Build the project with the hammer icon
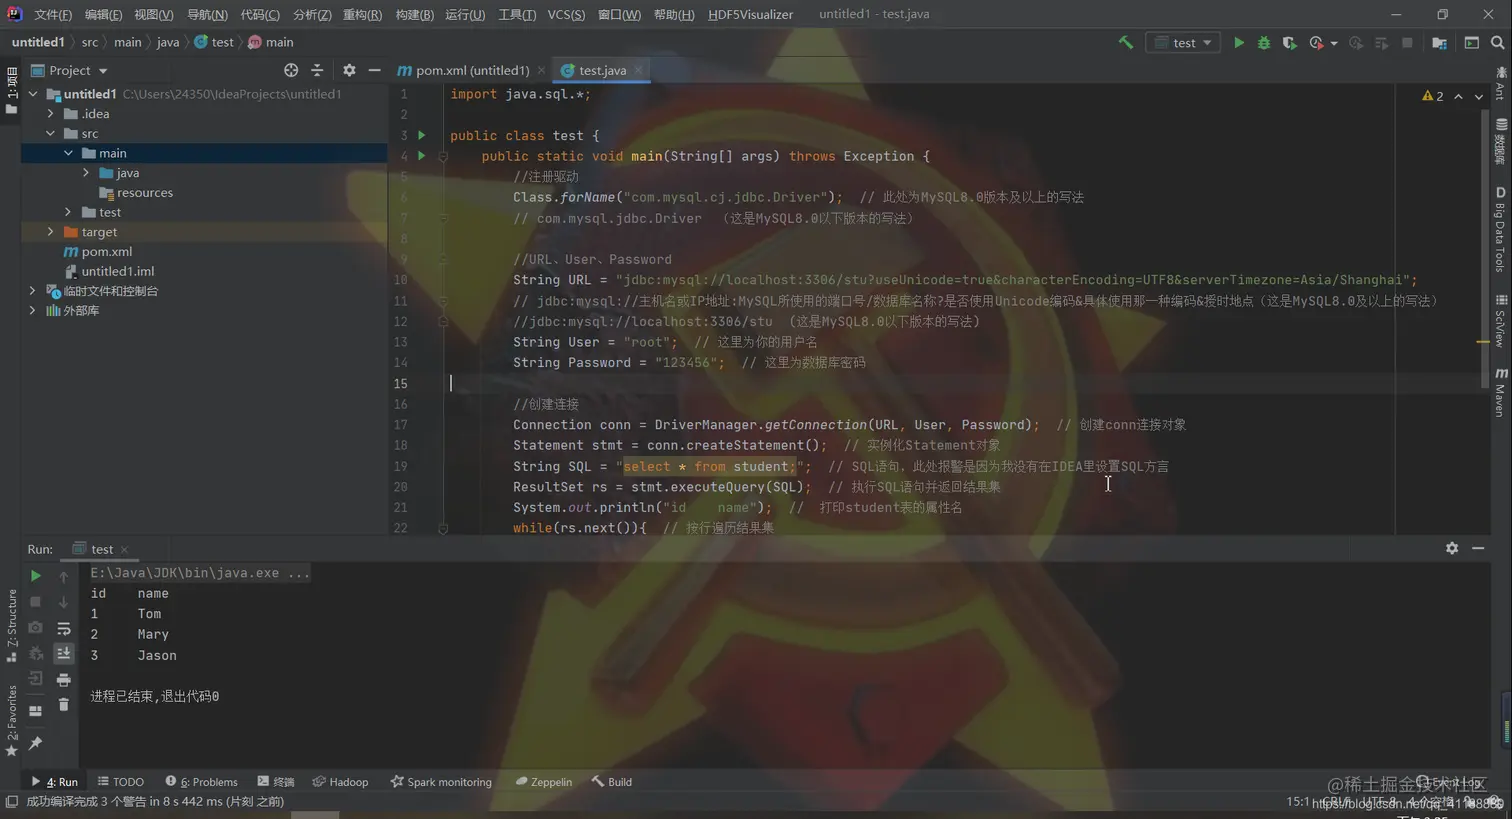This screenshot has width=1512, height=819. click(x=1126, y=42)
